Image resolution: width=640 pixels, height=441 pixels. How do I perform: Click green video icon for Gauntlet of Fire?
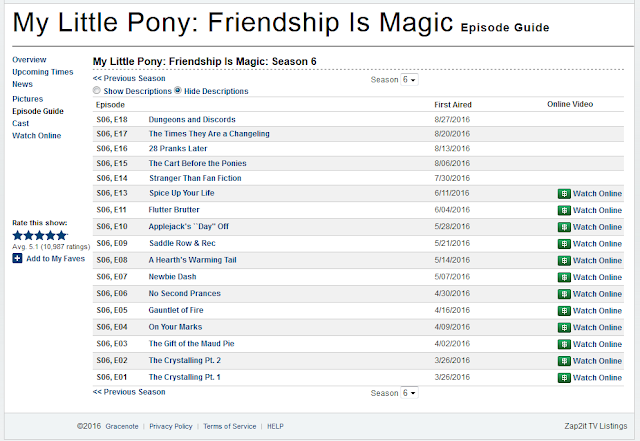564,311
